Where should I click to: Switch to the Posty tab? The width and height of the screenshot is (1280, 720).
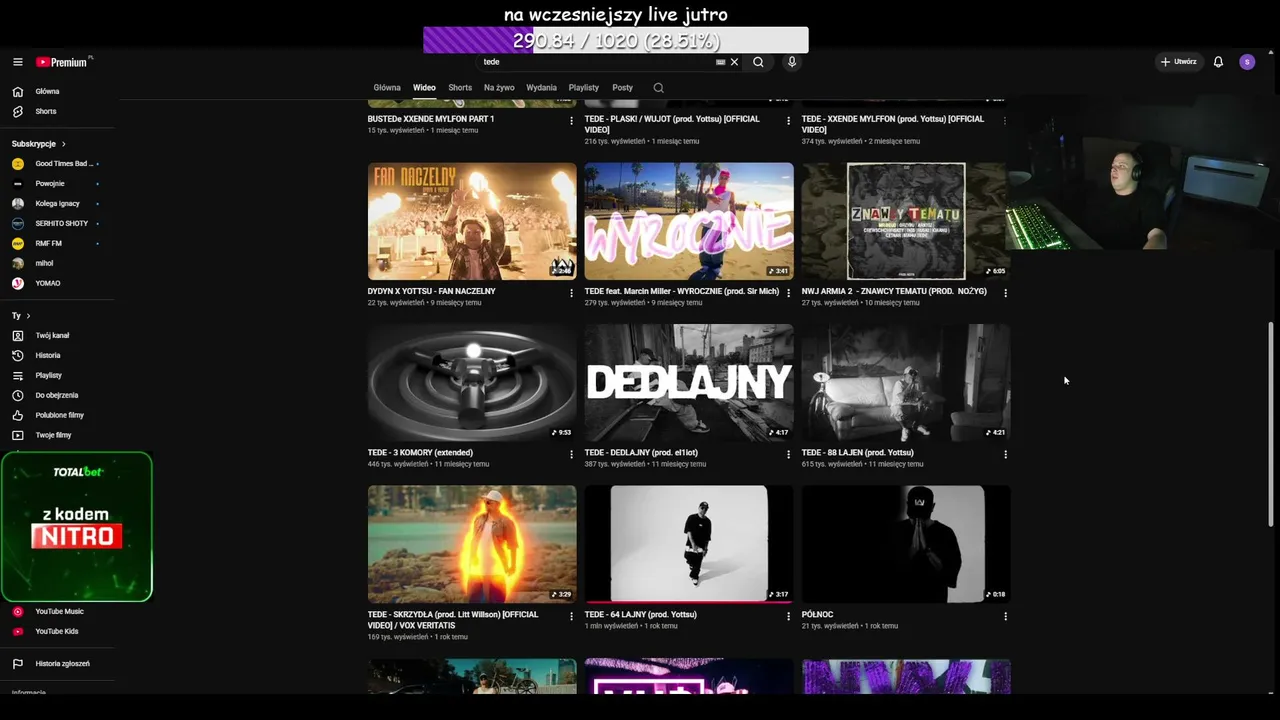(622, 88)
